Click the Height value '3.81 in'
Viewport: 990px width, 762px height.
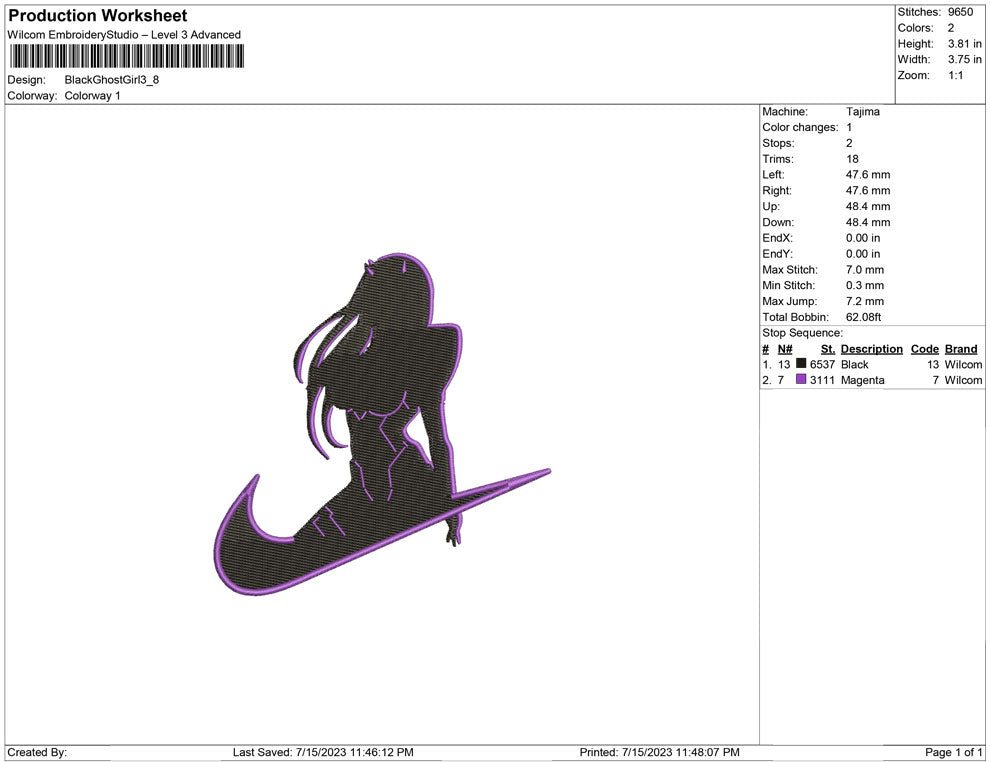pyautogui.click(x=964, y=44)
